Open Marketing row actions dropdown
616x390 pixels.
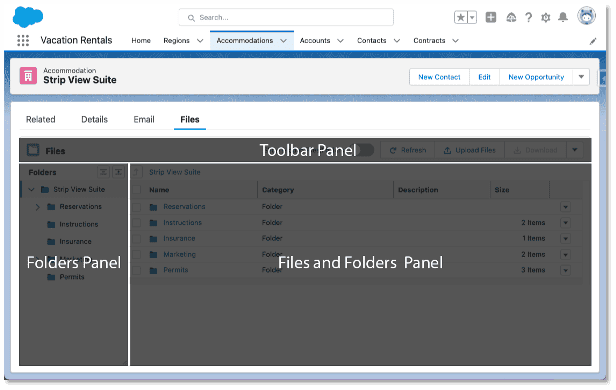coord(566,255)
